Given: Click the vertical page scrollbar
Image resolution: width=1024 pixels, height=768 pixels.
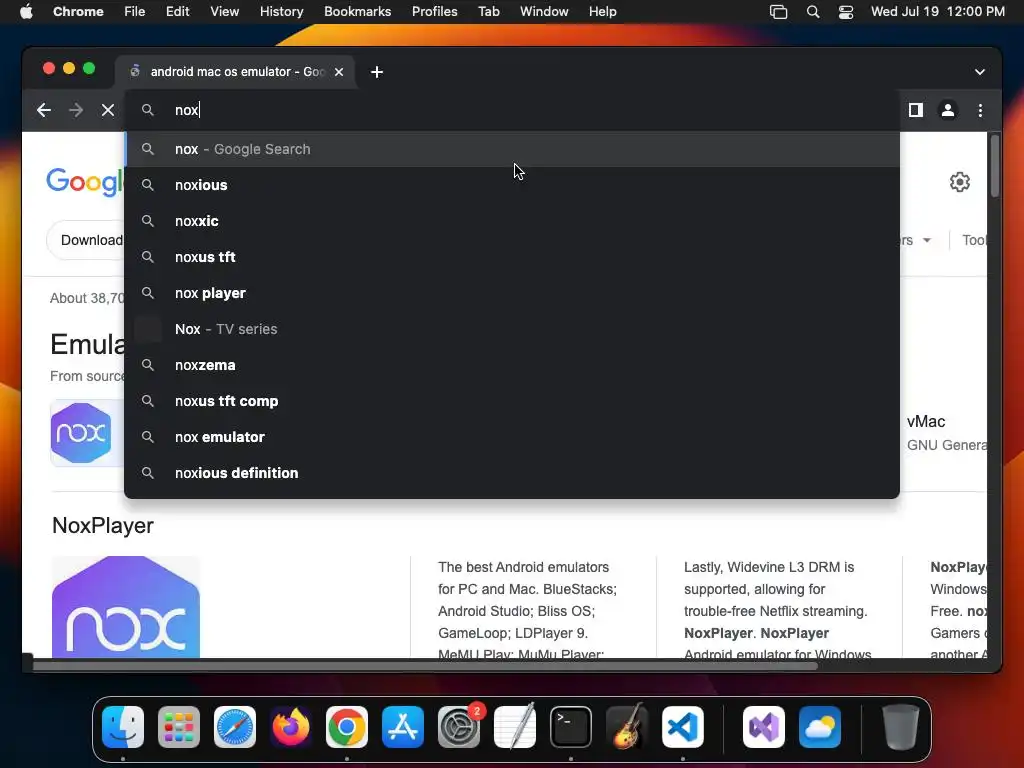Looking at the screenshot, I should [995, 165].
